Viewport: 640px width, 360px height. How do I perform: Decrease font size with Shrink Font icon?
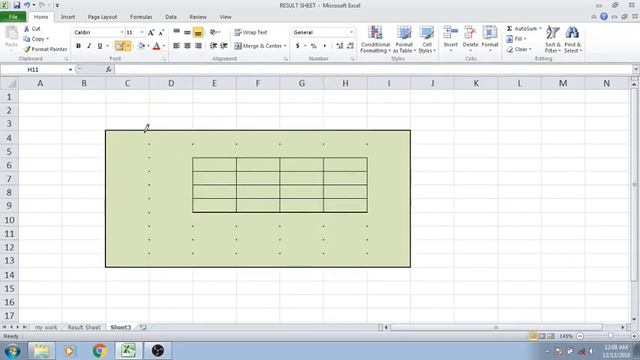(x=161, y=32)
